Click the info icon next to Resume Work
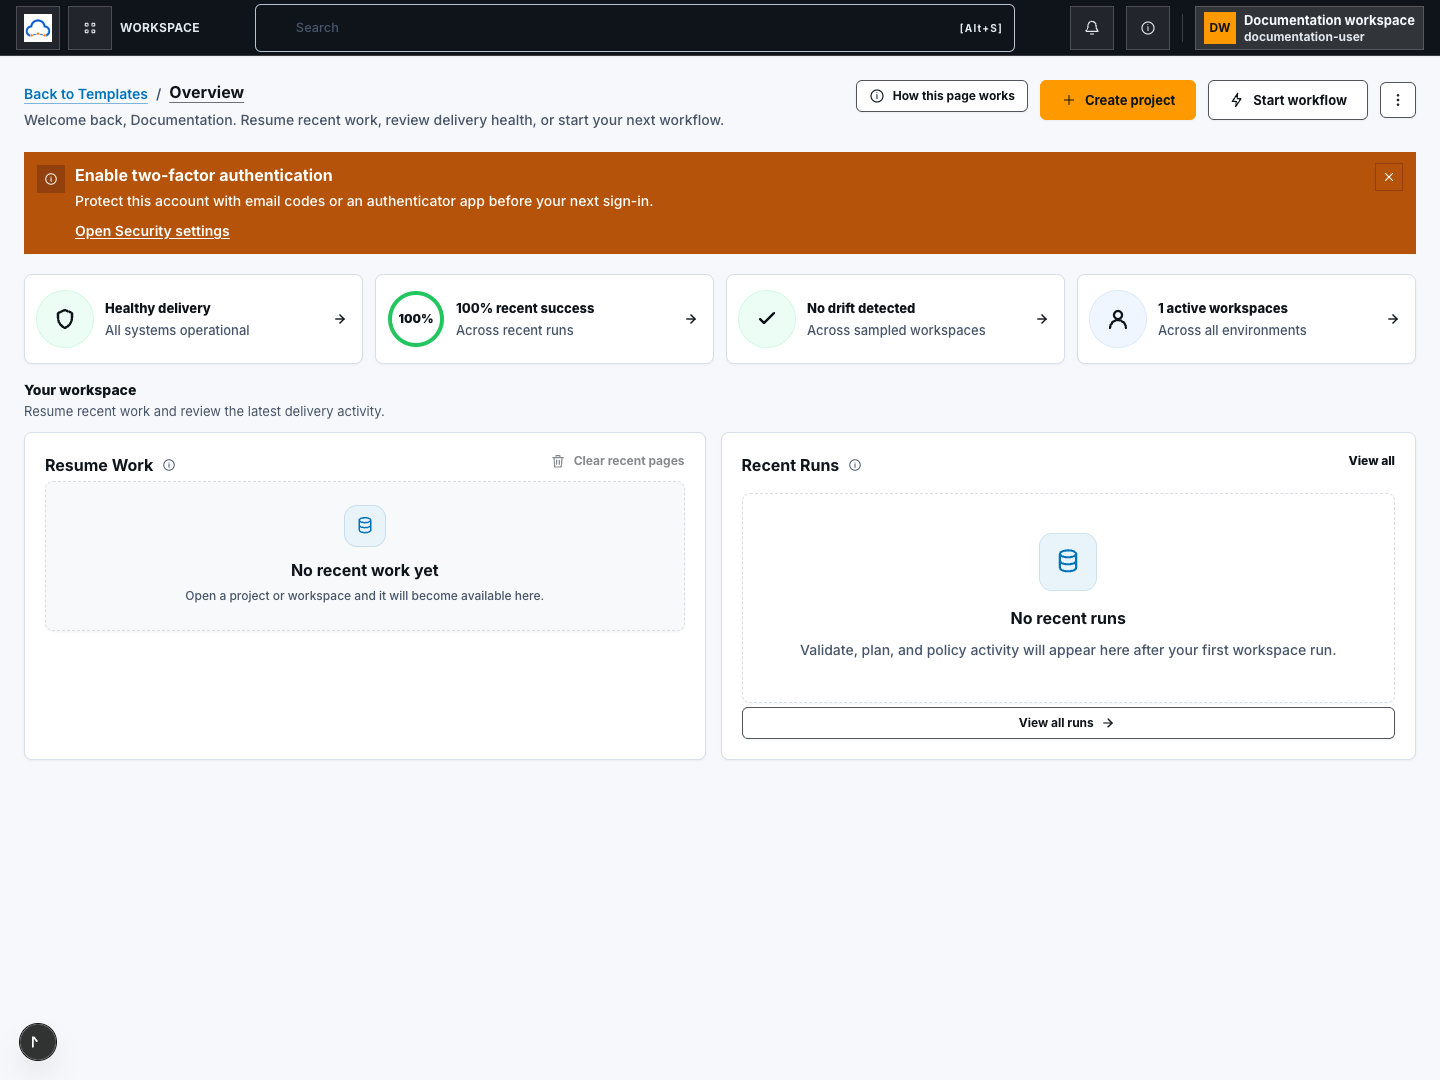 169,465
